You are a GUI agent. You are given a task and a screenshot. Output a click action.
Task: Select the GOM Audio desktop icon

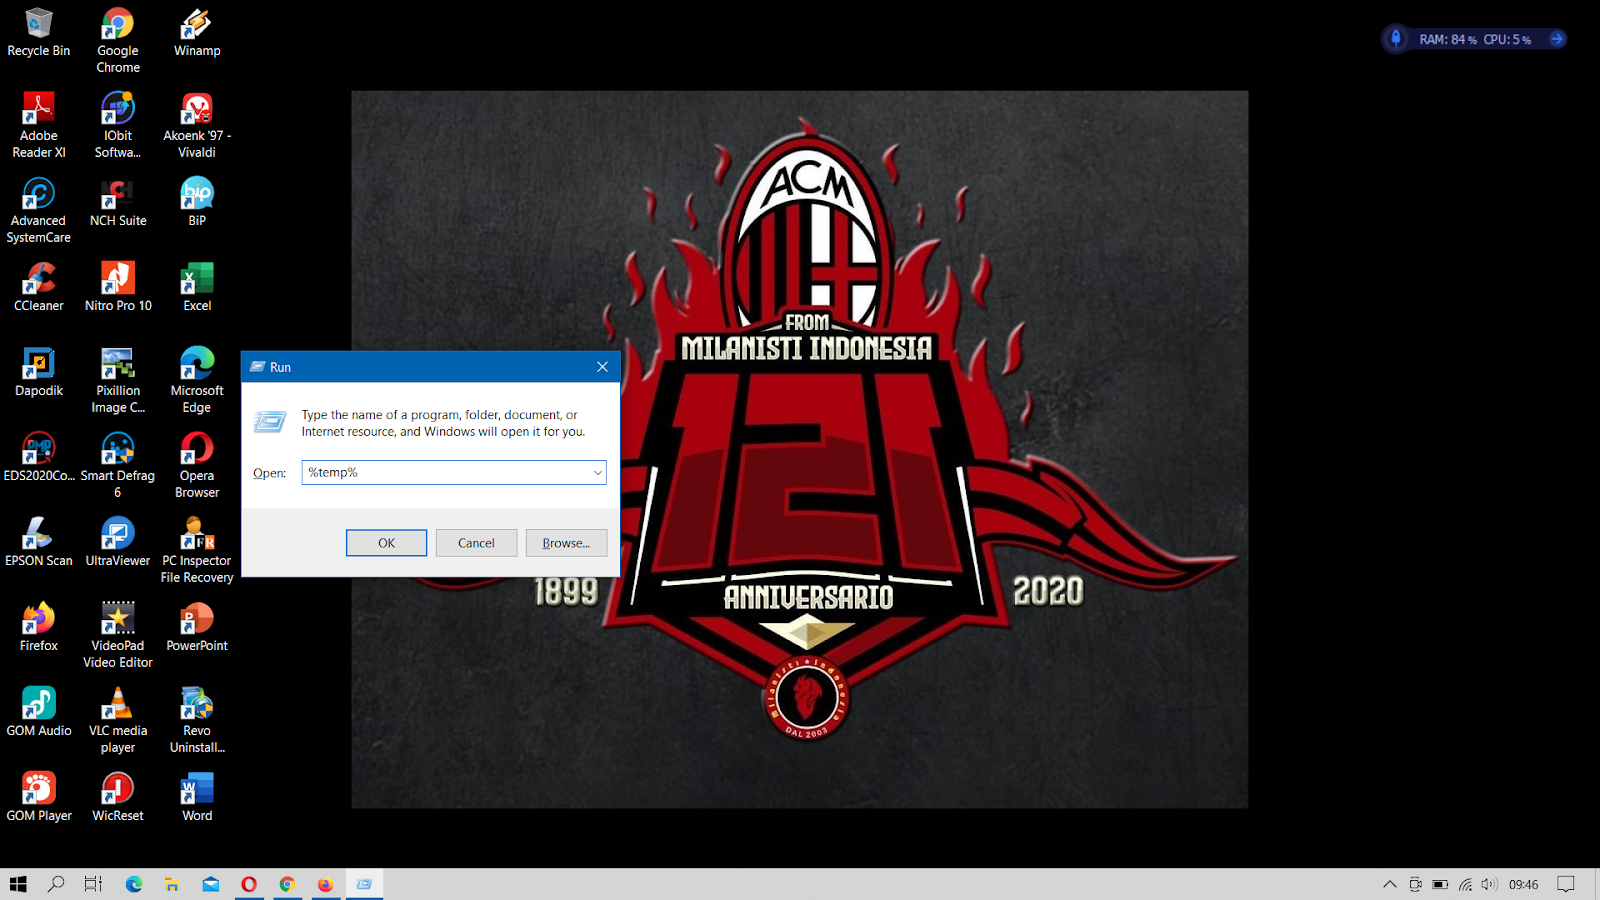tap(38, 712)
